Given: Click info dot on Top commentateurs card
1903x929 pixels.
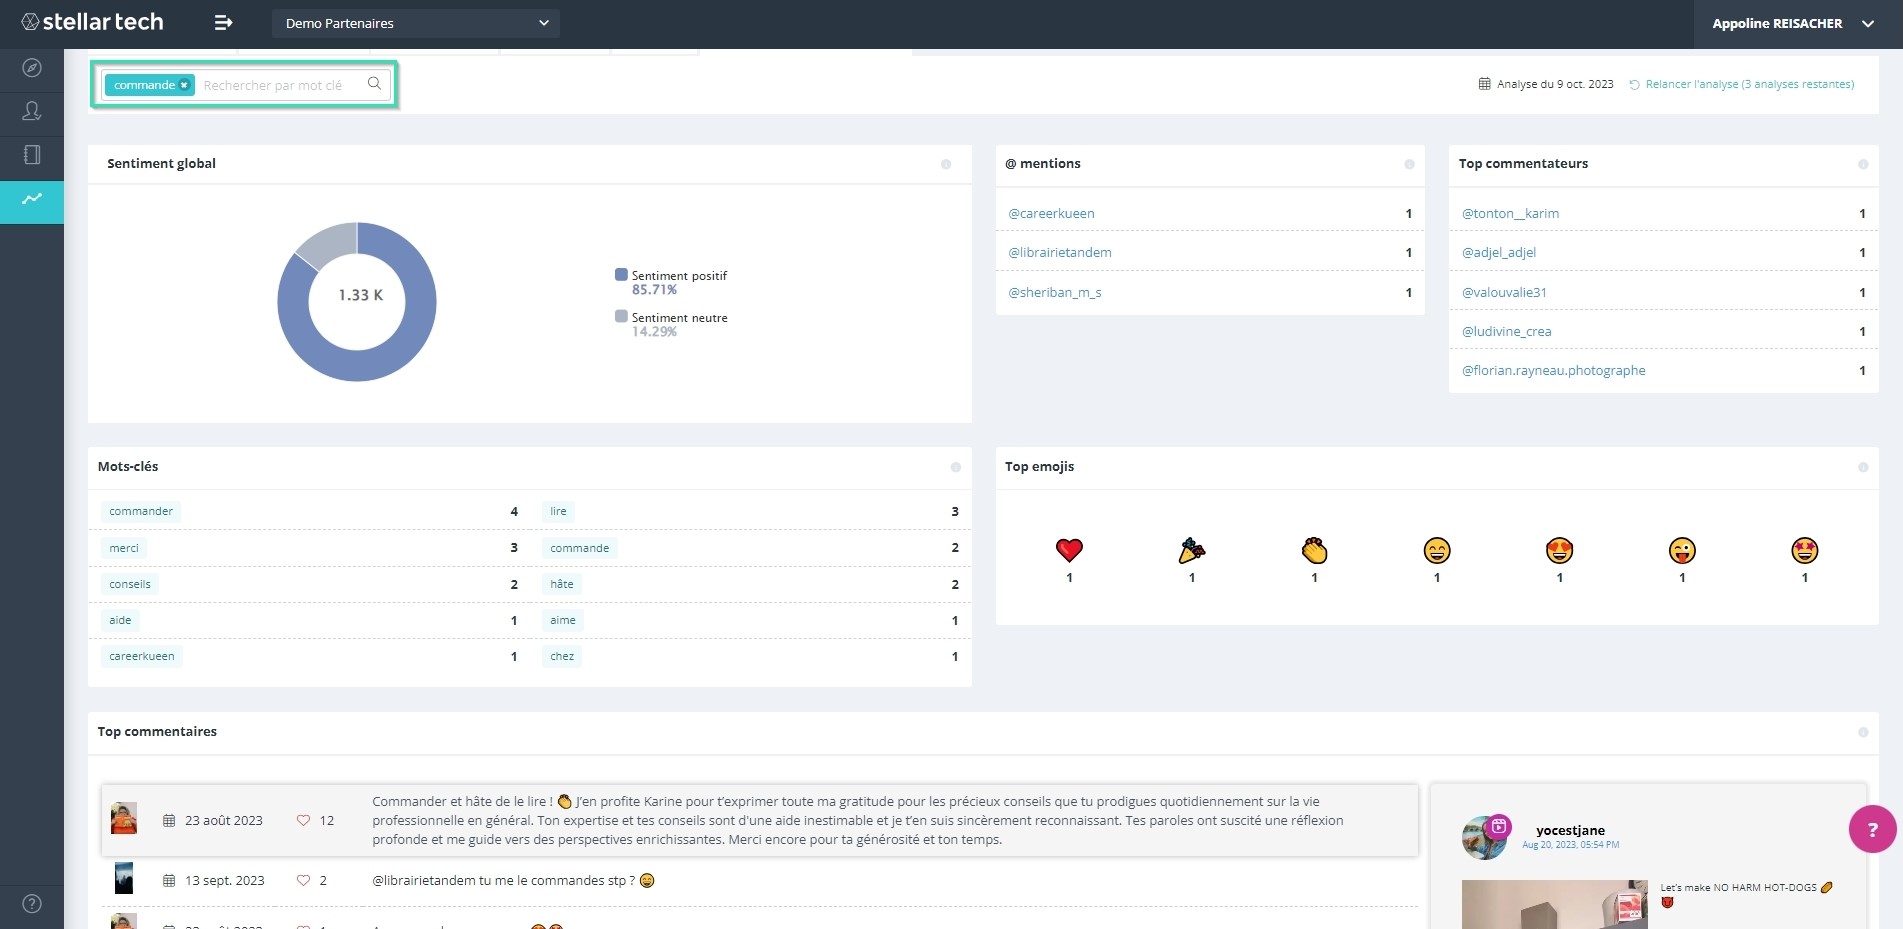Looking at the screenshot, I should 1863,164.
